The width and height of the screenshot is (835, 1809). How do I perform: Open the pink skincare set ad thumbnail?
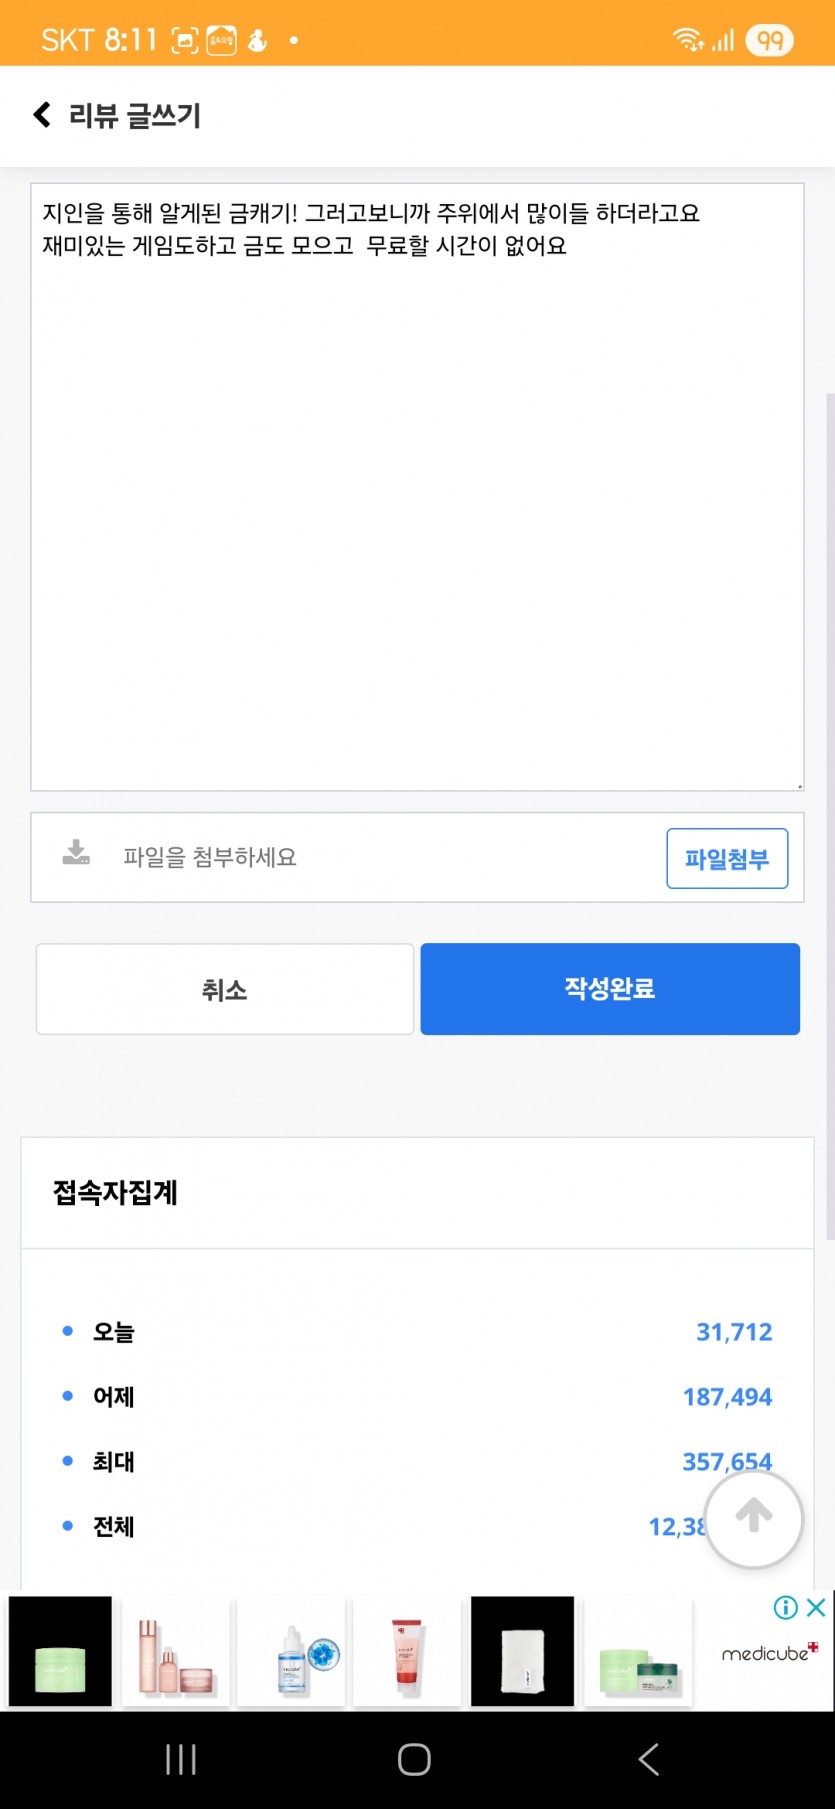pyautogui.click(x=176, y=1651)
